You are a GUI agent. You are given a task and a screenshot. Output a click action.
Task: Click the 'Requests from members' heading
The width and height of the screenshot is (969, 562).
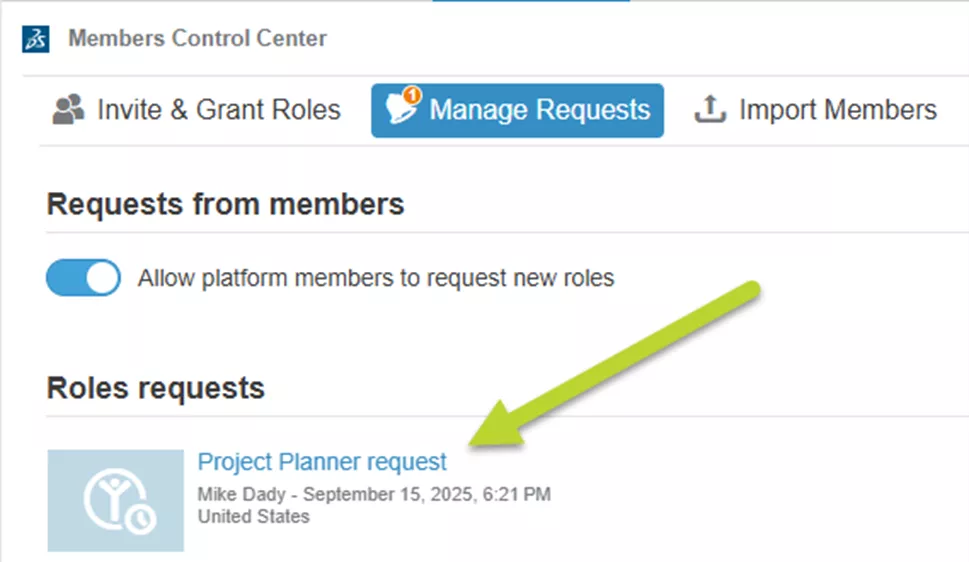tap(225, 204)
